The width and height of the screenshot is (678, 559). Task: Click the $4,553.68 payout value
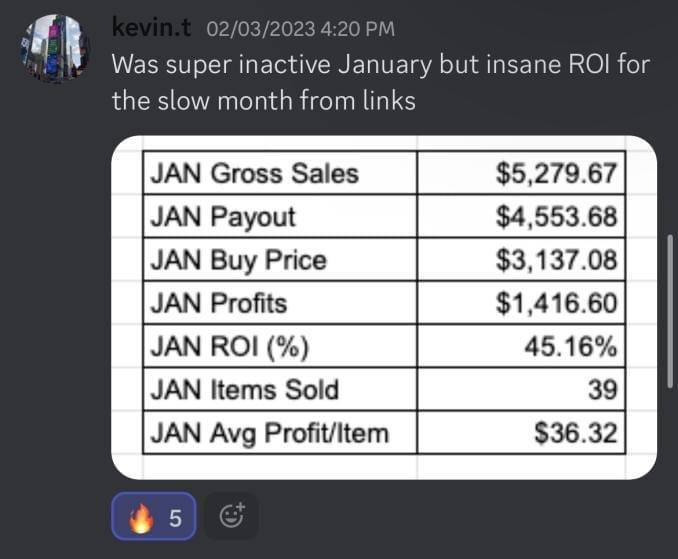click(x=558, y=216)
